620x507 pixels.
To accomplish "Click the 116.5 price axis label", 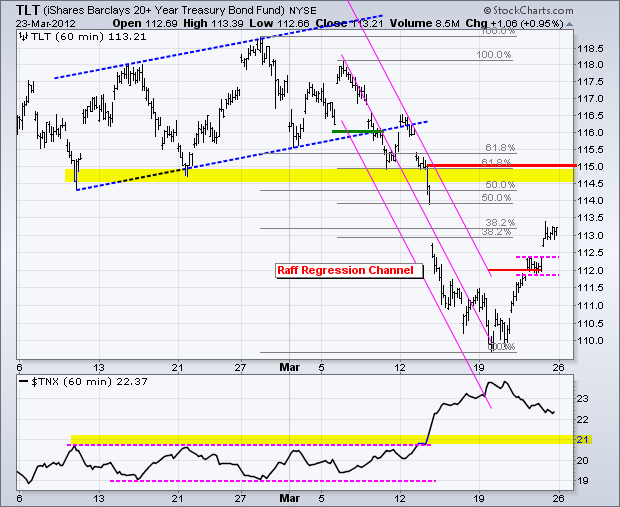I will [590, 116].
